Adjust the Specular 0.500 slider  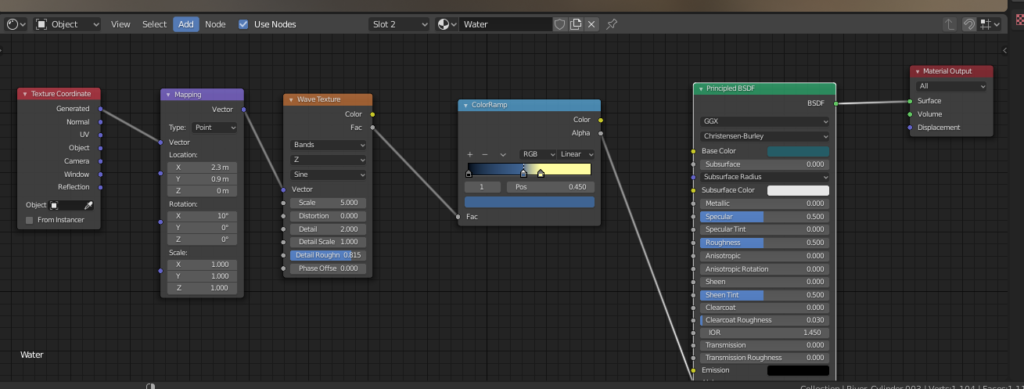[765, 217]
